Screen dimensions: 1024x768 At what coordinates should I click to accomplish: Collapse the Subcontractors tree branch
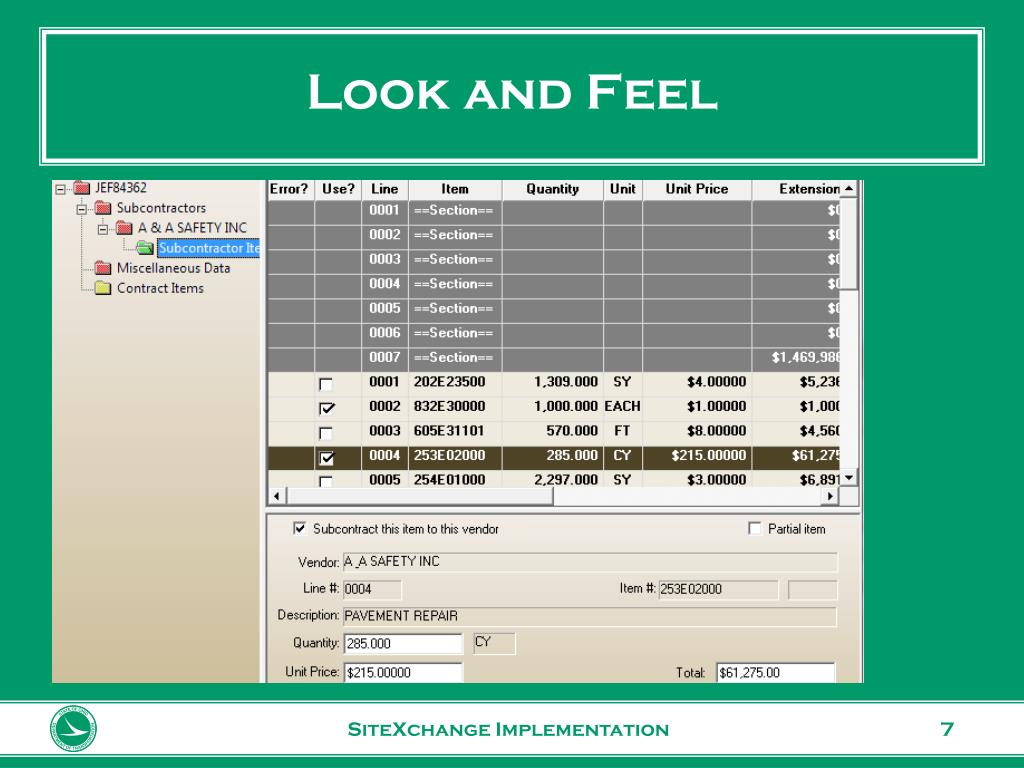pyautogui.click(x=82, y=210)
